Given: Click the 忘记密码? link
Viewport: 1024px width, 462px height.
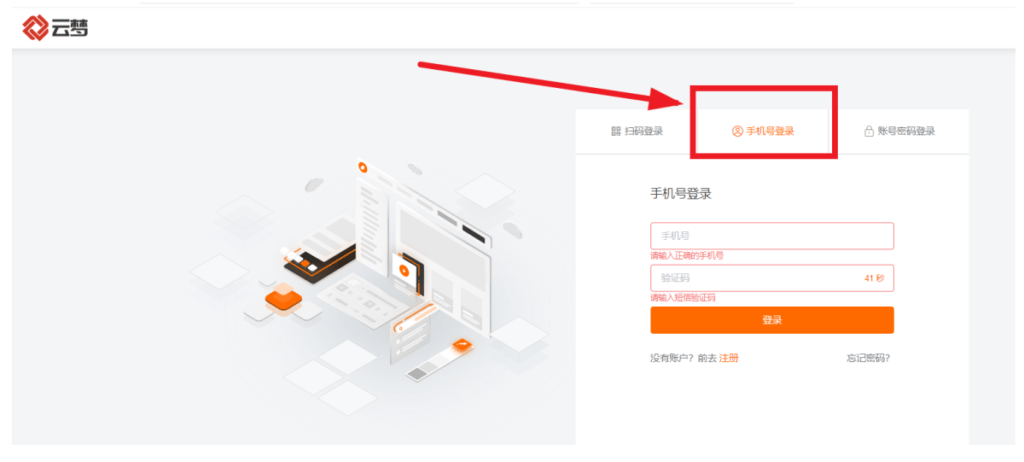Looking at the screenshot, I should pyautogui.click(x=869, y=358).
